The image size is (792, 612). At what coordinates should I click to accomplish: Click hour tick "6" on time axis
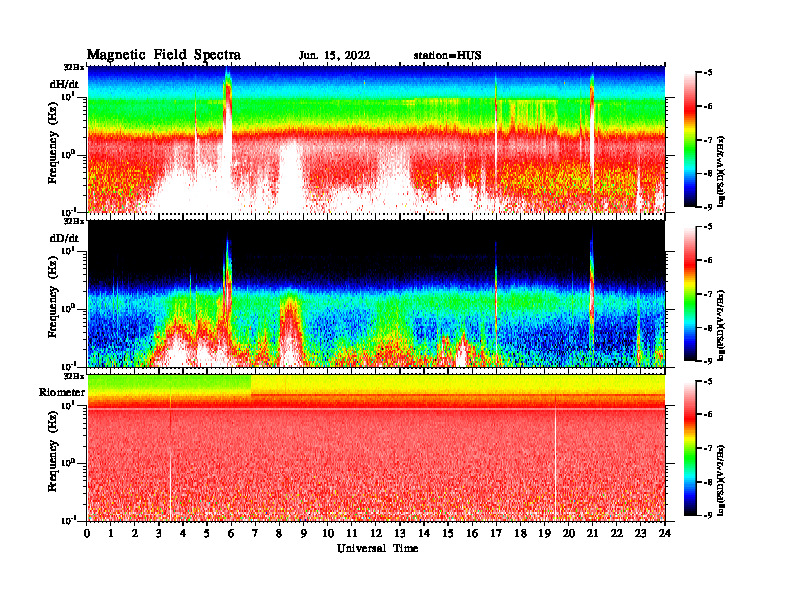(231, 534)
